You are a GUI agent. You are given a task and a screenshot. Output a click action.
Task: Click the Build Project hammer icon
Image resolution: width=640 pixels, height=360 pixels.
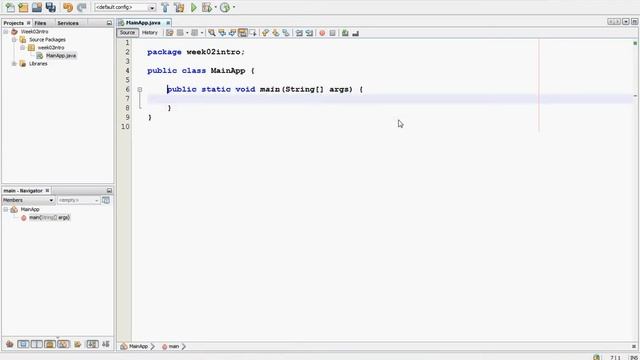tap(165, 7)
